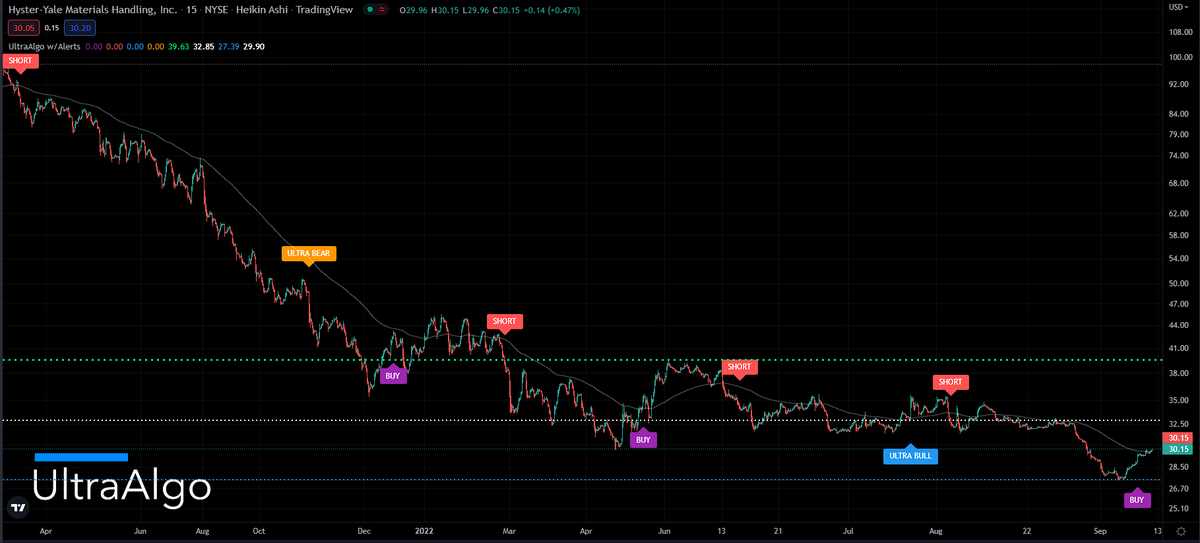Image resolution: width=1200 pixels, height=543 pixels.
Task: Click the open price O29.96 readout
Action: pos(413,10)
